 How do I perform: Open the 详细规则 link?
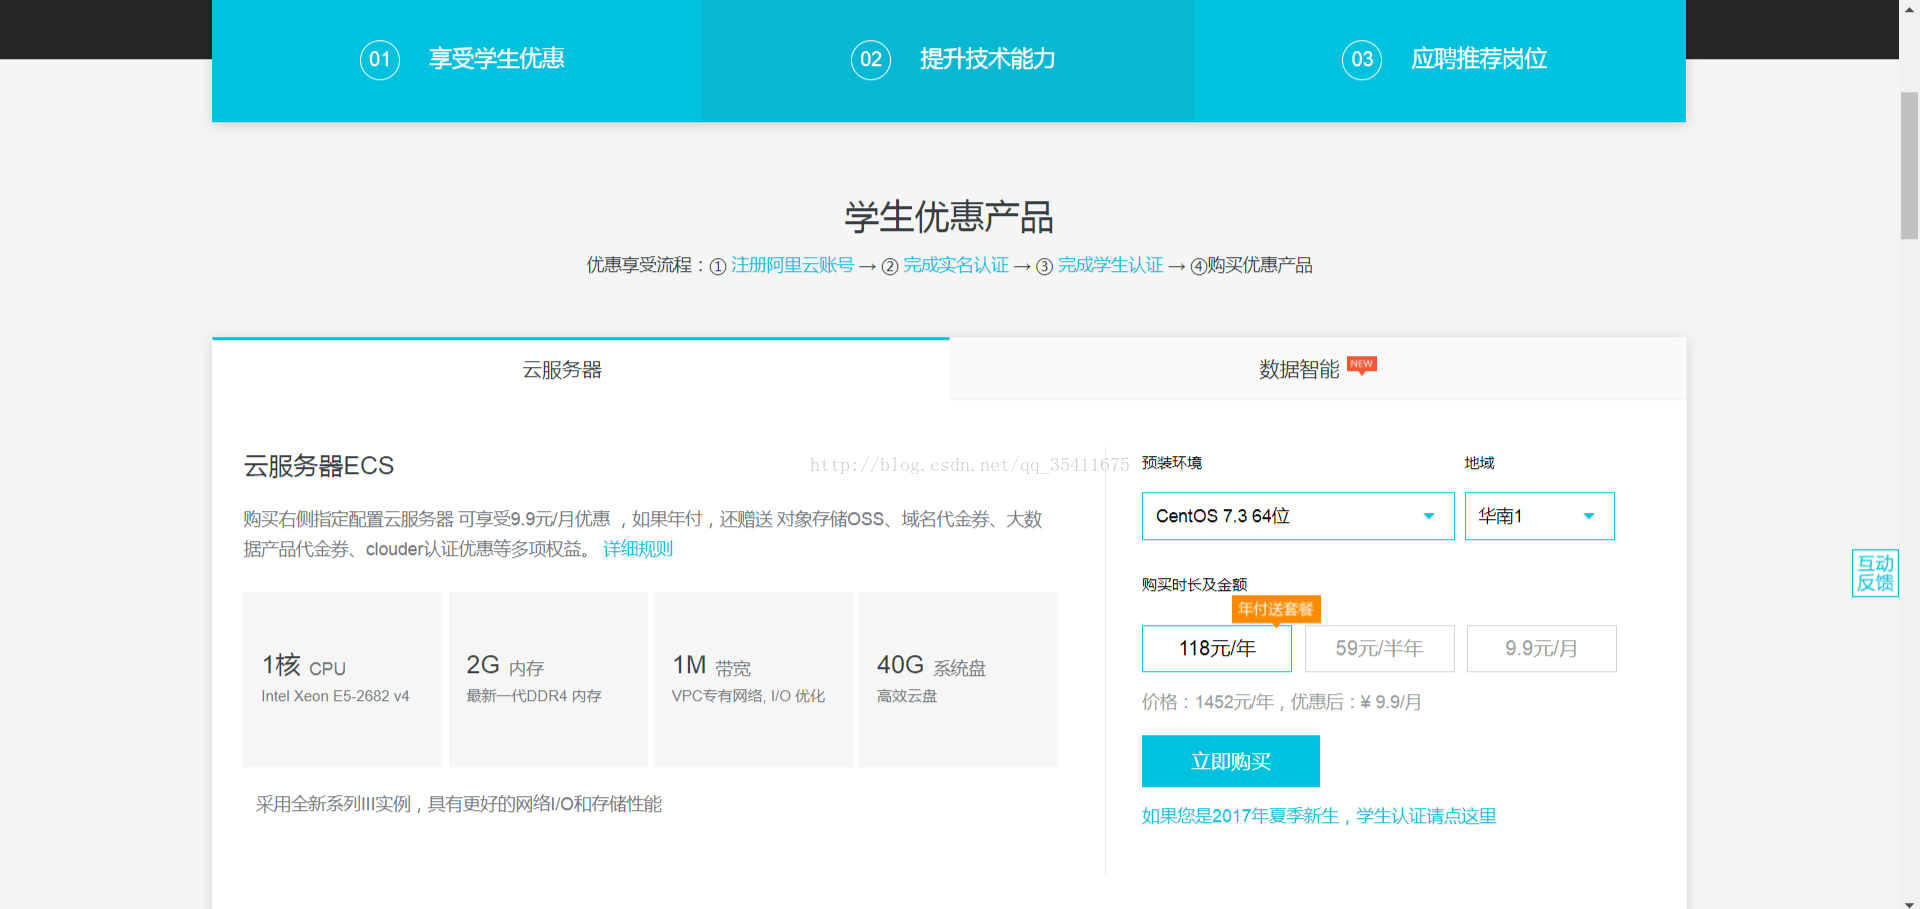(x=638, y=549)
